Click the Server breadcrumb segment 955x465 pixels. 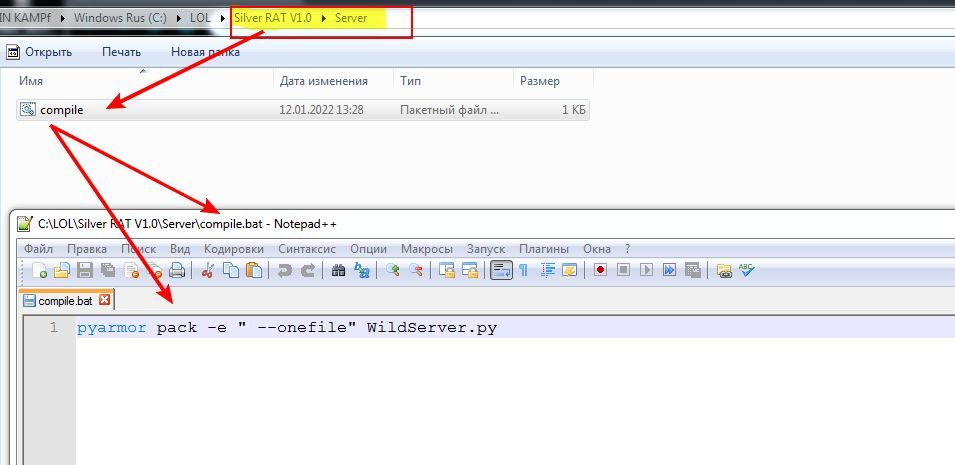351,18
